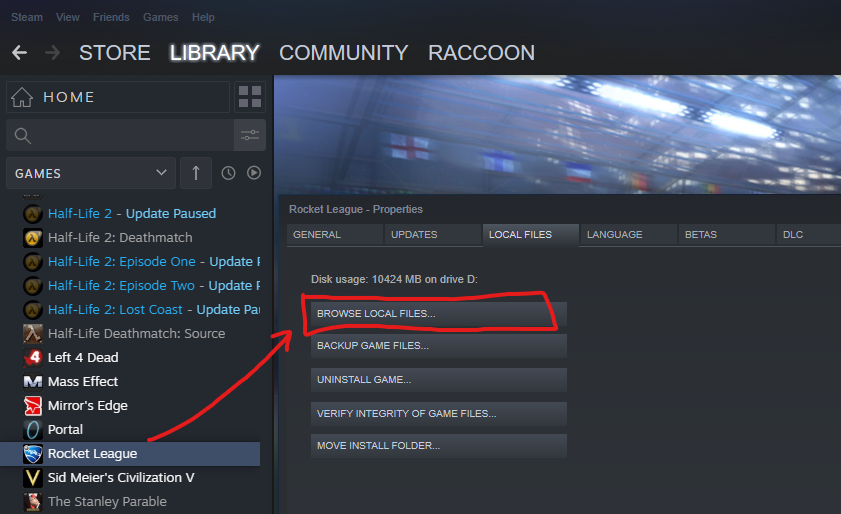The height and width of the screenshot is (514, 841).
Task: Click UNINSTALL GAME button
Action: coord(439,380)
